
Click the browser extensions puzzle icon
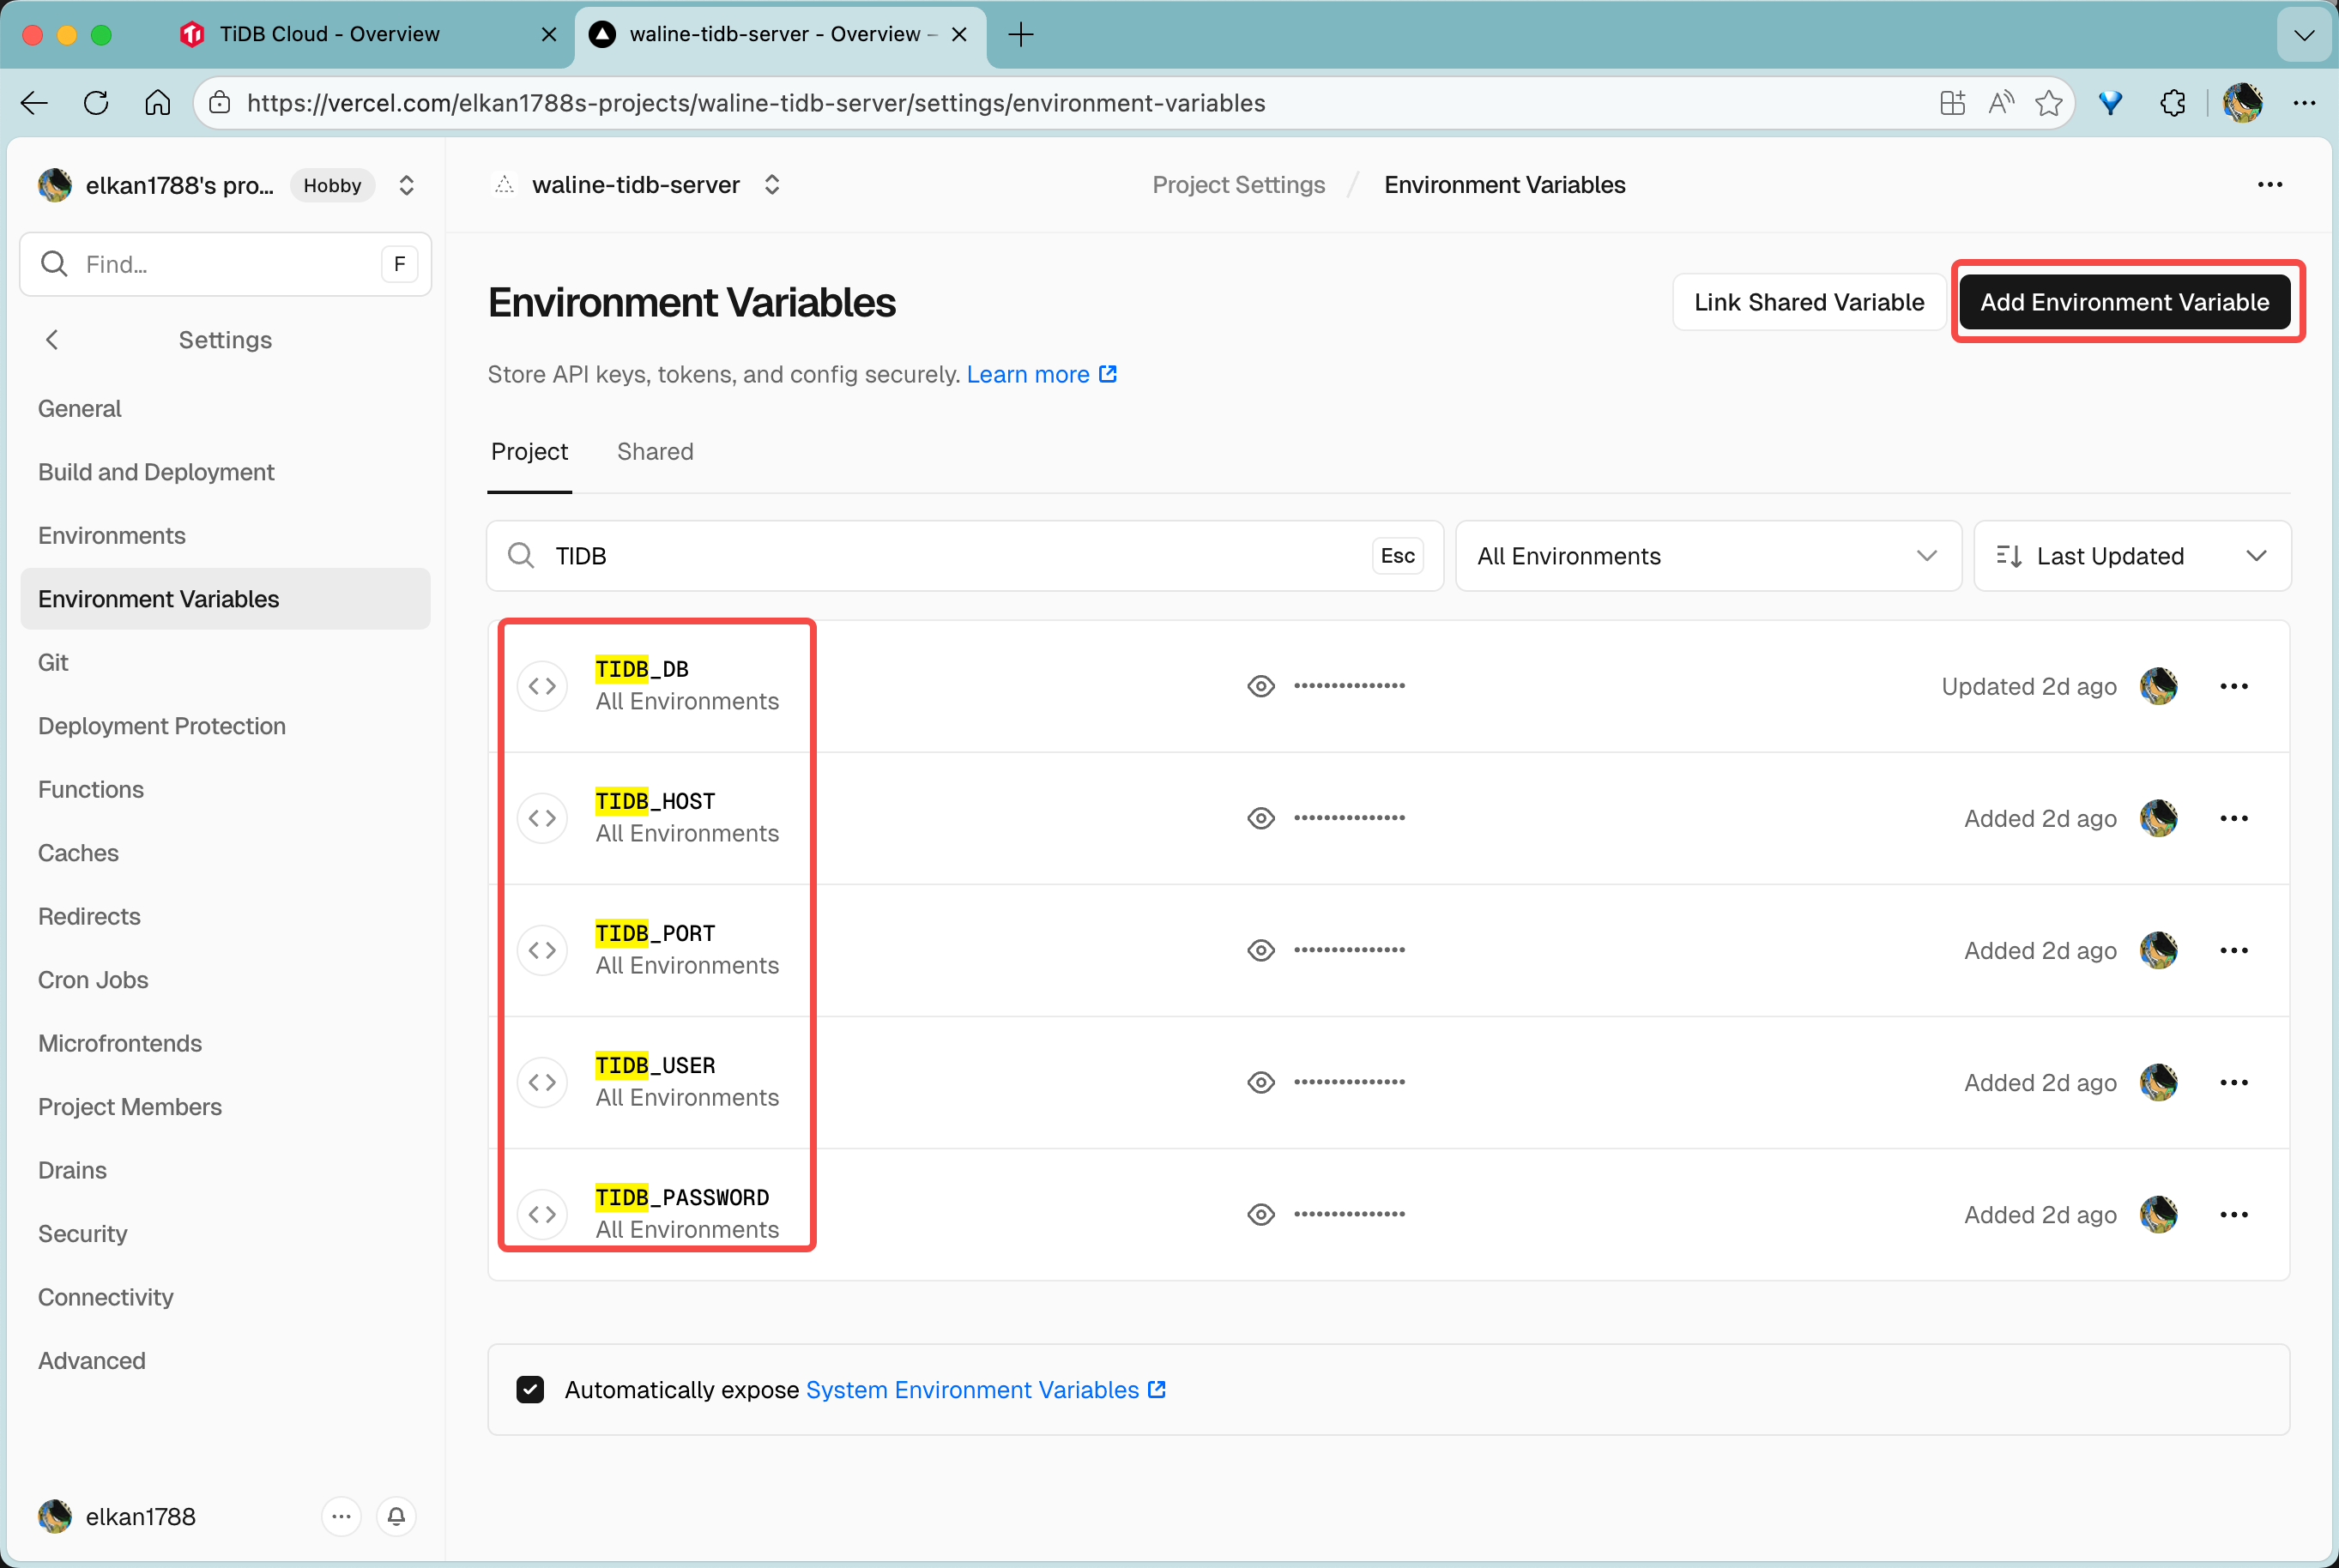tap(2172, 103)
